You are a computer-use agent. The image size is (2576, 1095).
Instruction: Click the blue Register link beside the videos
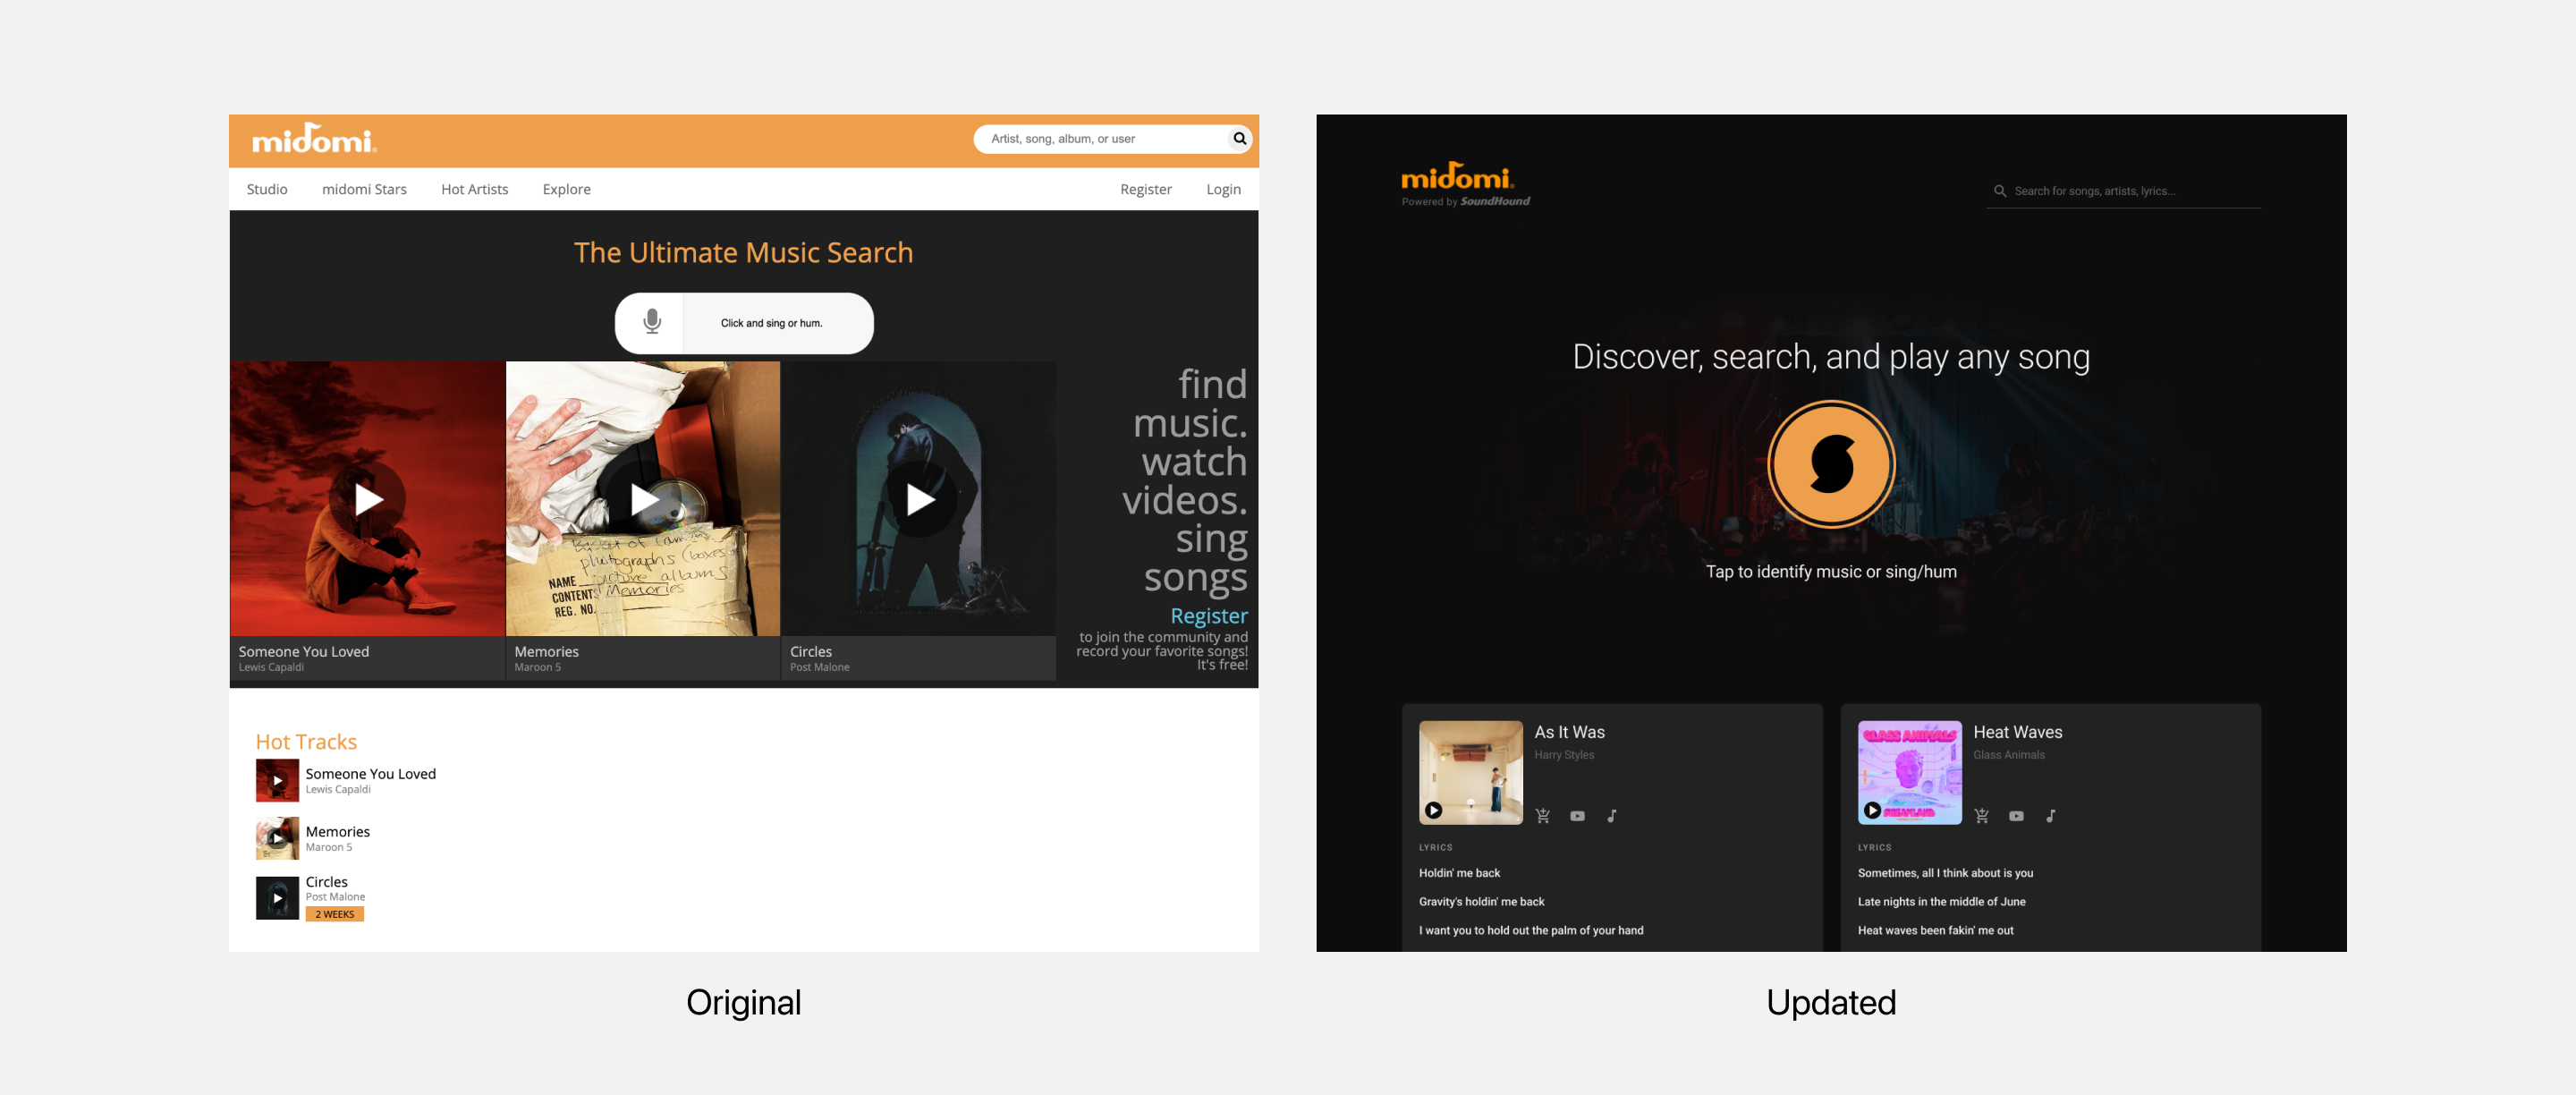pyautogui.click(x=1208, y=615)
